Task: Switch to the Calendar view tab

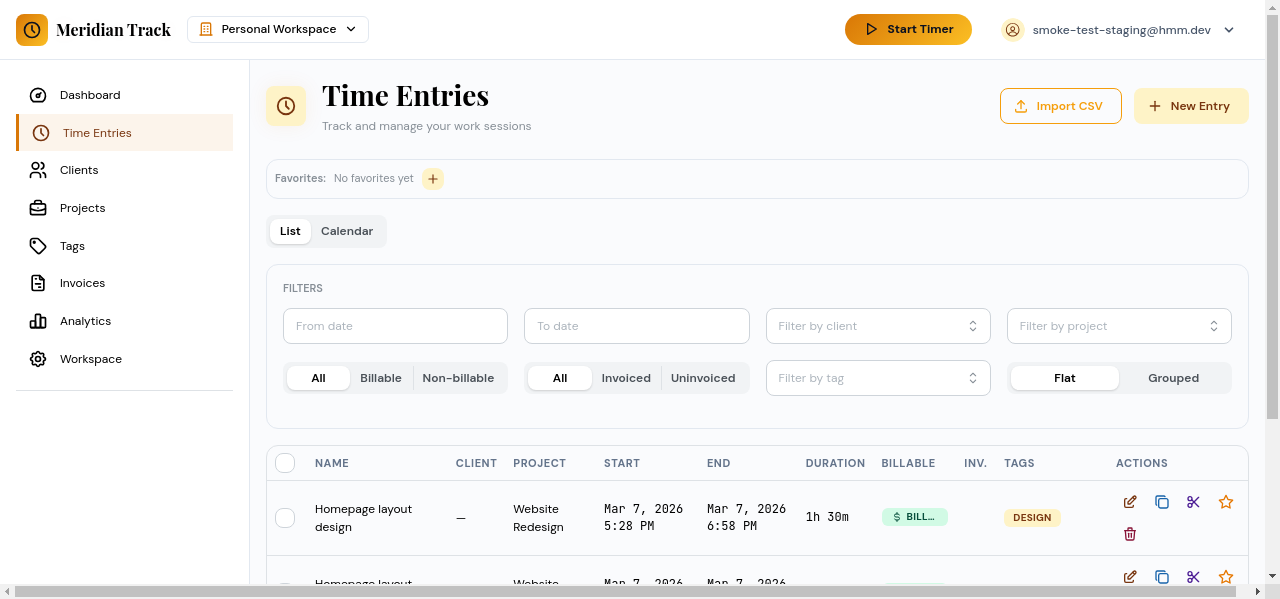Action: tap(346, 231)
